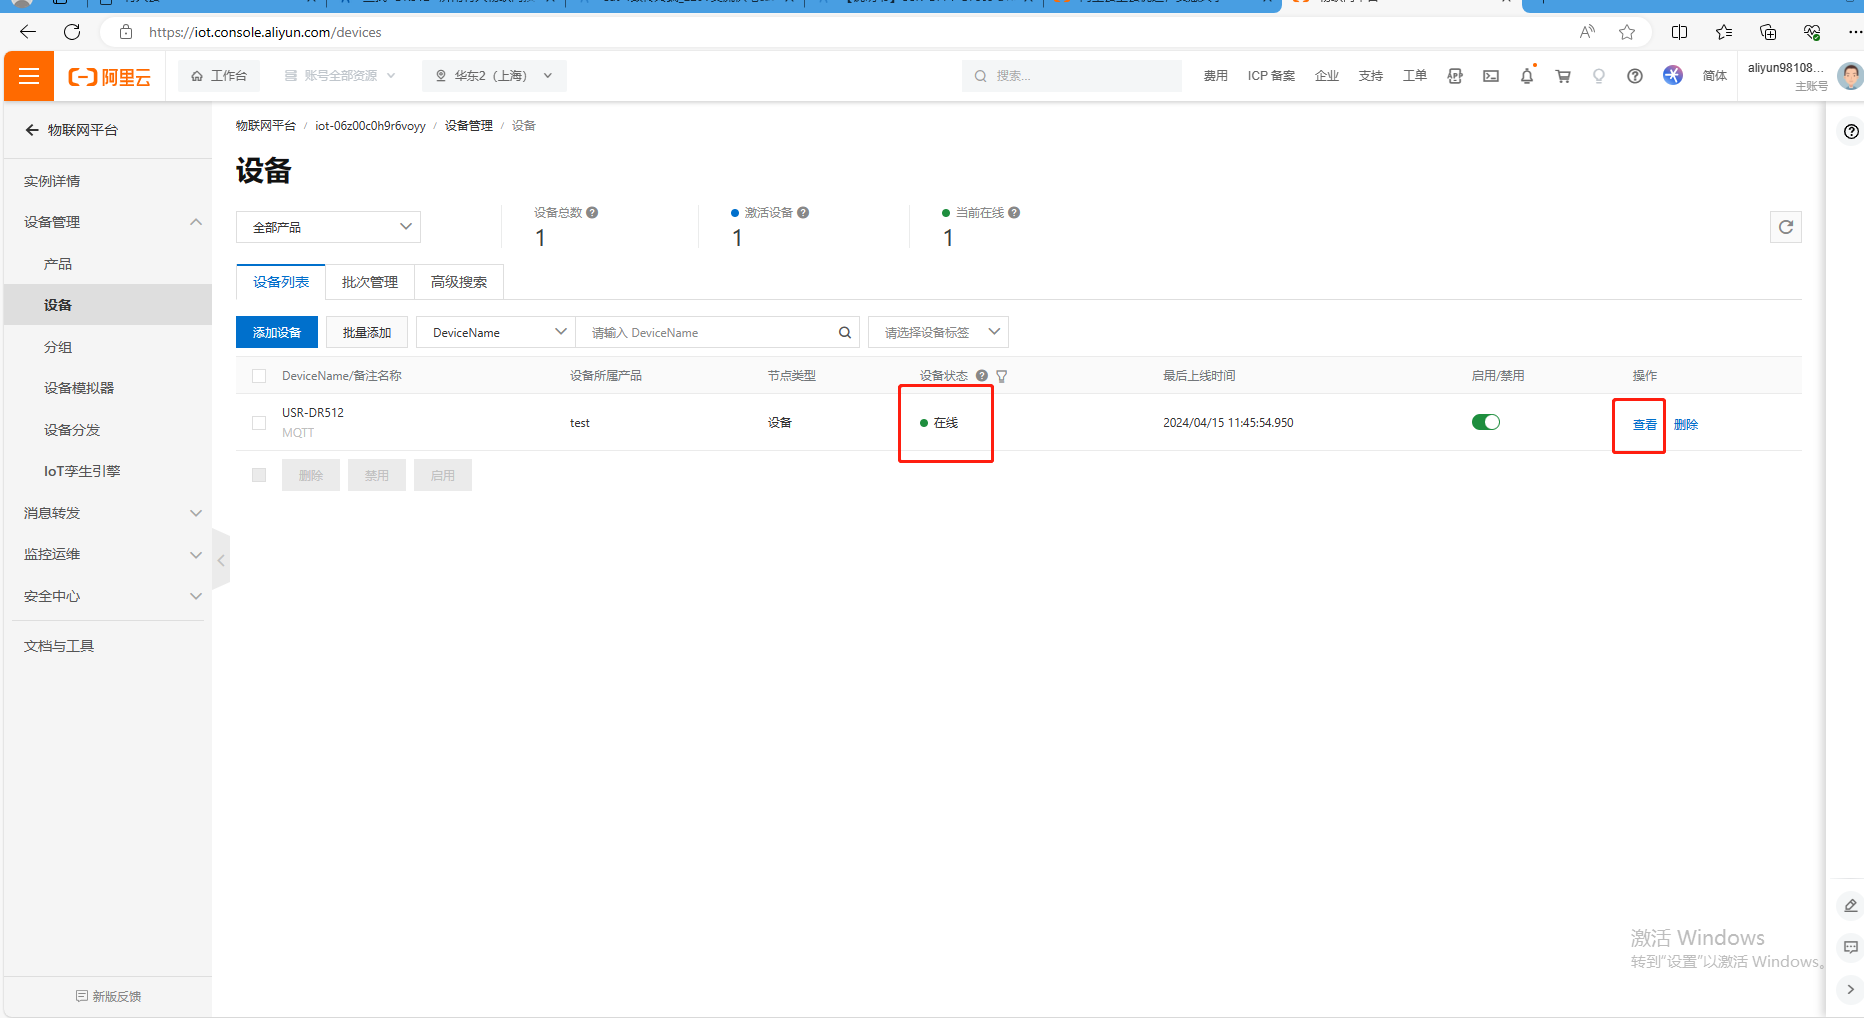Open 设备模拟器 in the sidebar
The width and height of the screenshot is (1864, 1018).
tap(79, 388)
